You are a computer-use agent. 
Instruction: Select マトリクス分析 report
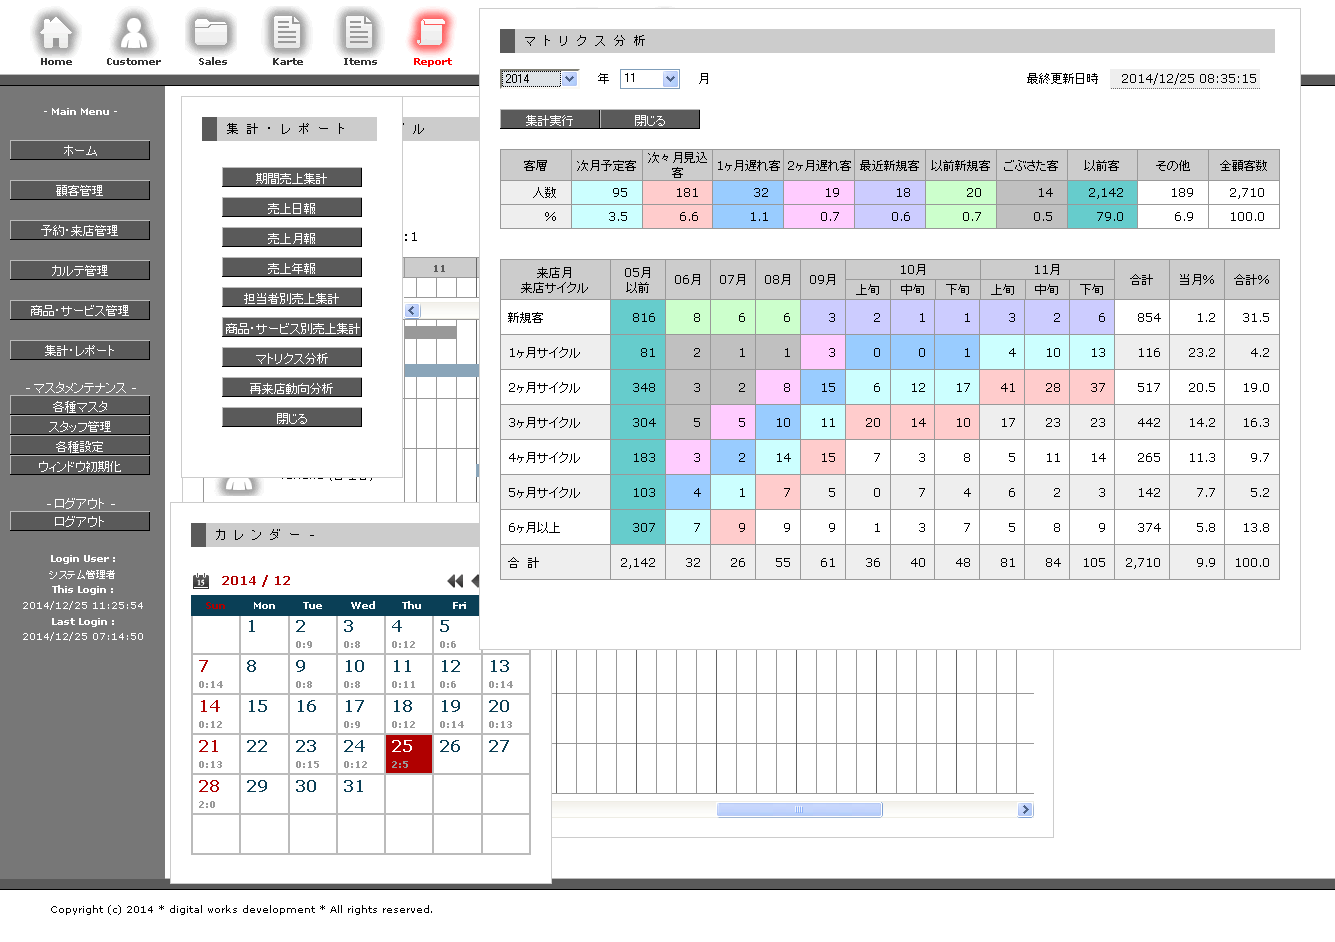click(x=292, y=358)
